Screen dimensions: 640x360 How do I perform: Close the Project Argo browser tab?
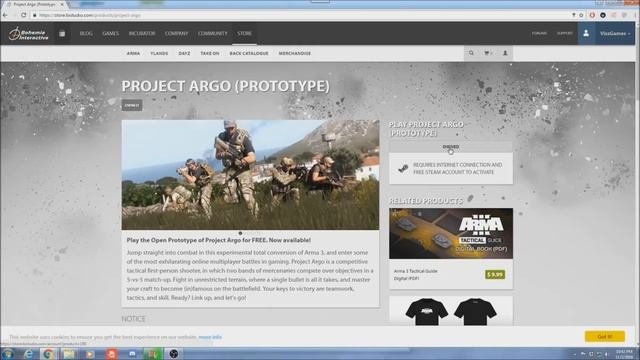point(62,4)
